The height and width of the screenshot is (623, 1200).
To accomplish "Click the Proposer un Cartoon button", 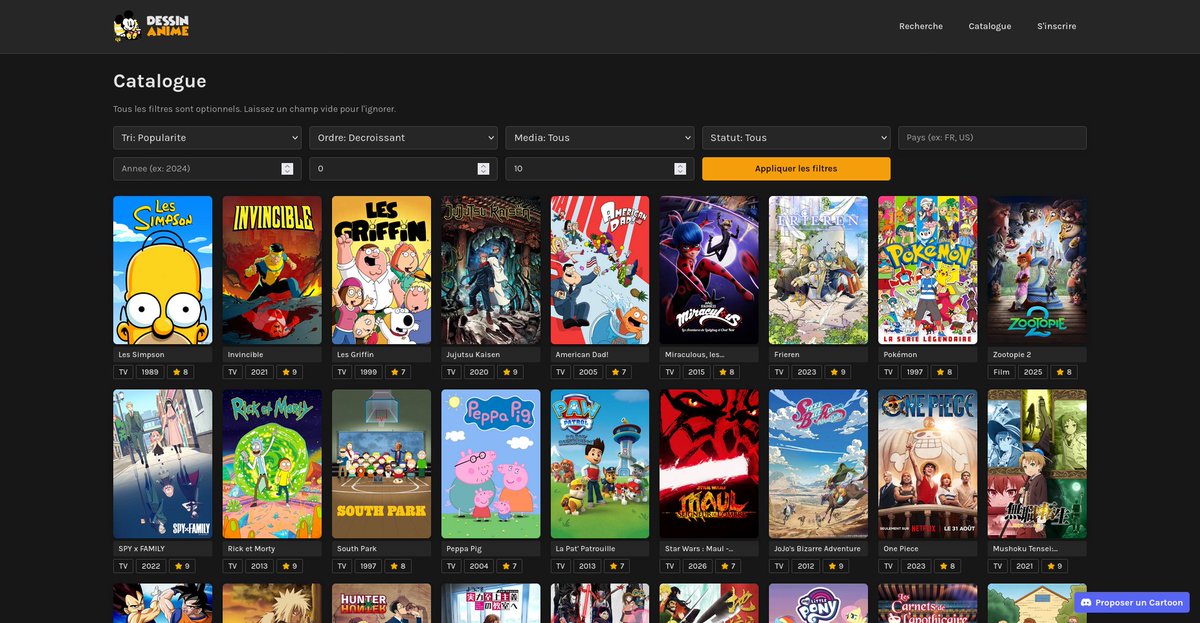I will 1131,602.
